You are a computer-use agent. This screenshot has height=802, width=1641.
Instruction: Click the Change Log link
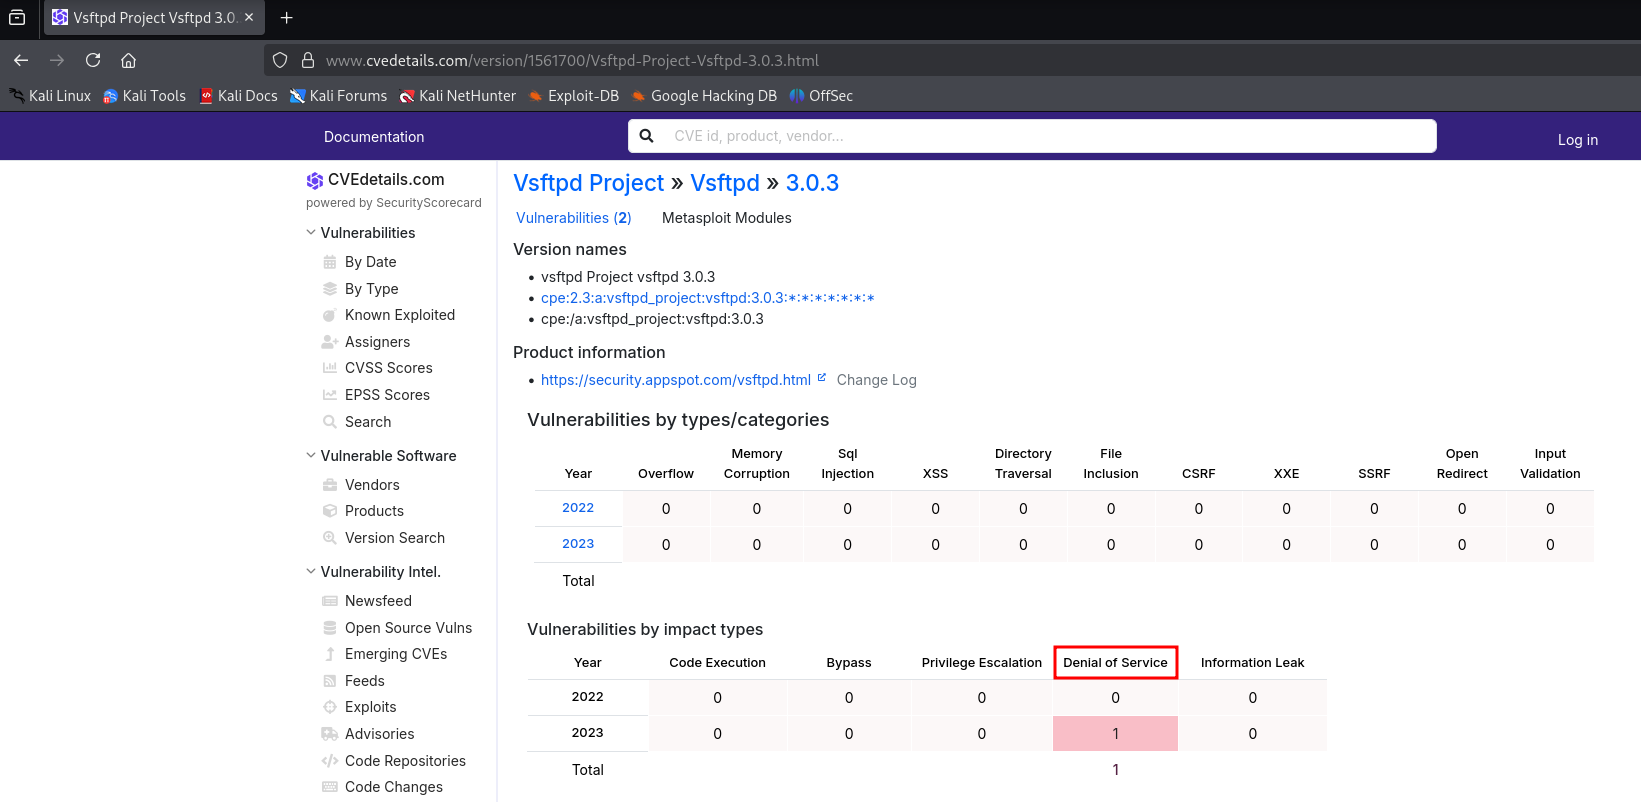(x=876, y=380)
